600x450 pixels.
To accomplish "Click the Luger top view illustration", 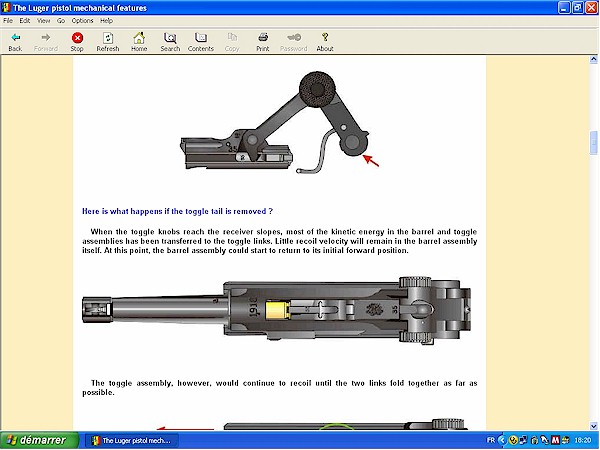I will (277, 310).
